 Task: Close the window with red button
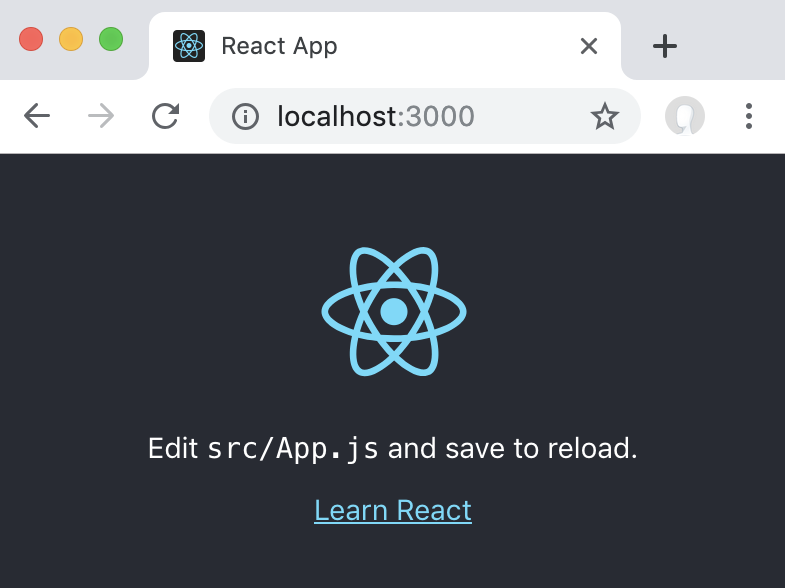(x=31, y=40)
